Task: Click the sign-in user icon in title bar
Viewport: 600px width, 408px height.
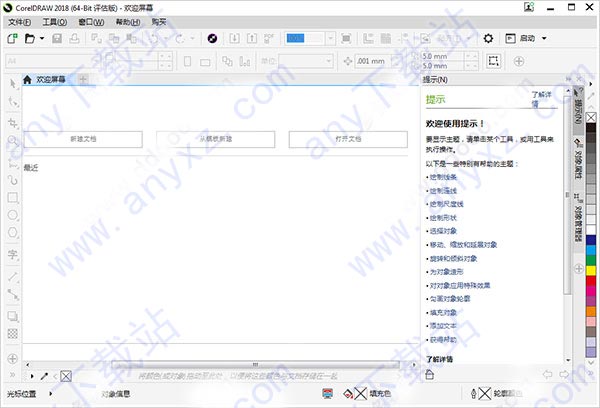Action: point(529,7)
